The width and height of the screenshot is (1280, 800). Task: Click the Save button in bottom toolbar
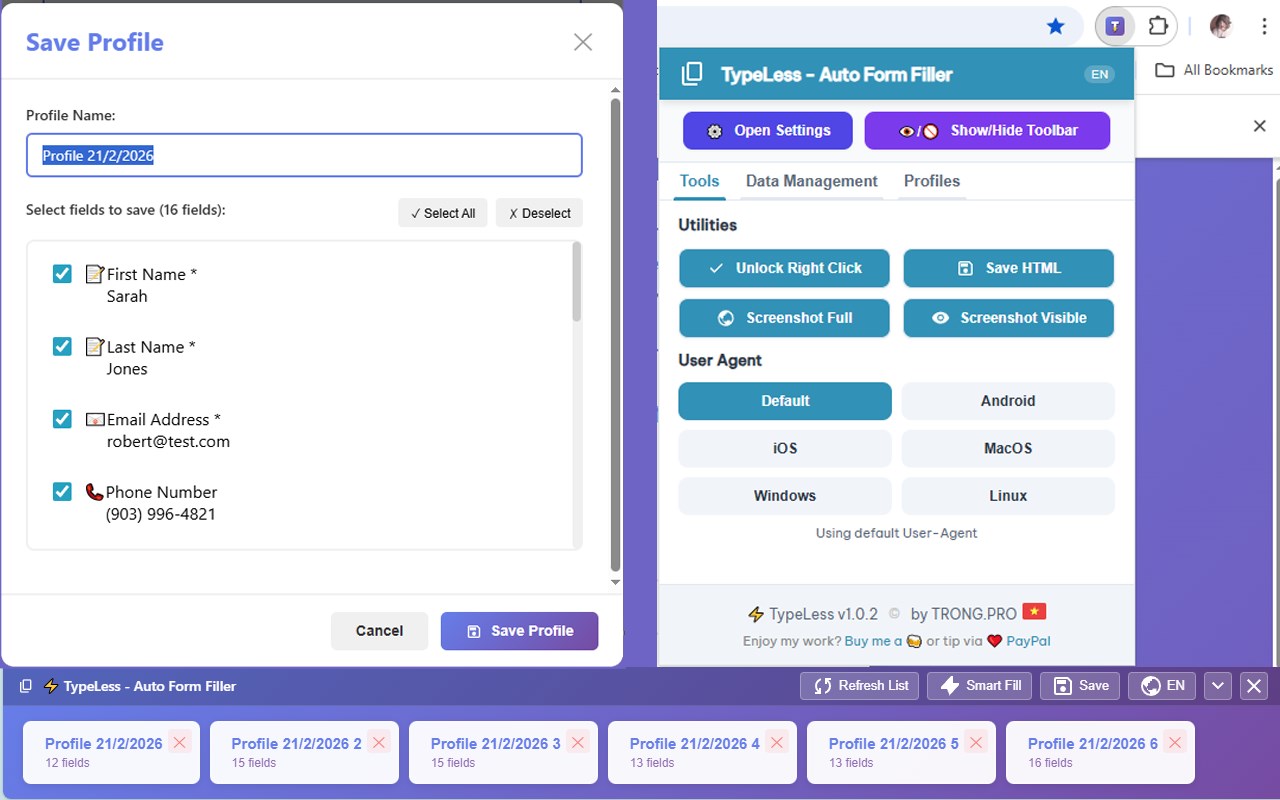1080,686
